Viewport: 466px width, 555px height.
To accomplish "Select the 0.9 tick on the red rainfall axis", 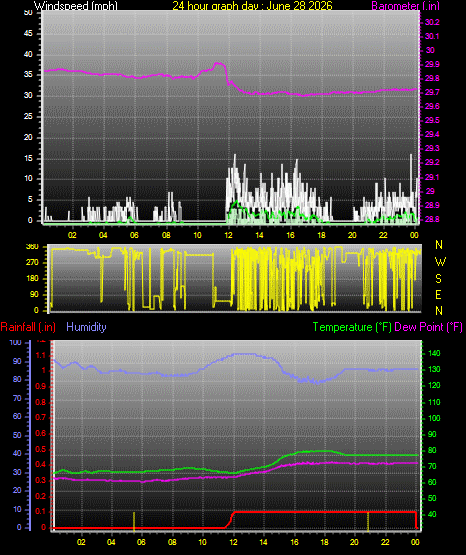I will pos(41,386).
